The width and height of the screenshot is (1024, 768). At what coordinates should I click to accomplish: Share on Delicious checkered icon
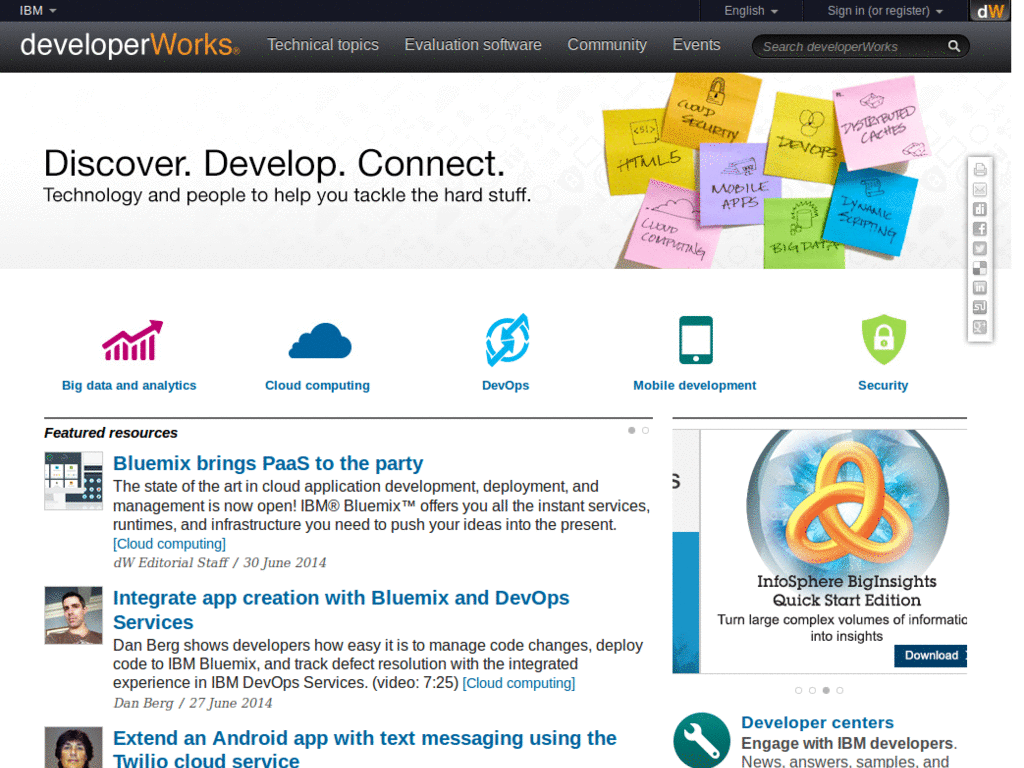[x=980, y=268]
